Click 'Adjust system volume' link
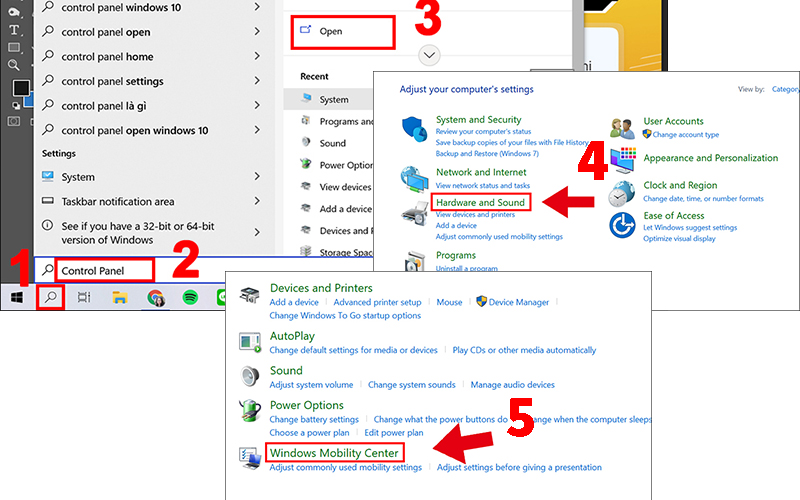The width and height of the screenshot is (800, 500). (311, 385)
